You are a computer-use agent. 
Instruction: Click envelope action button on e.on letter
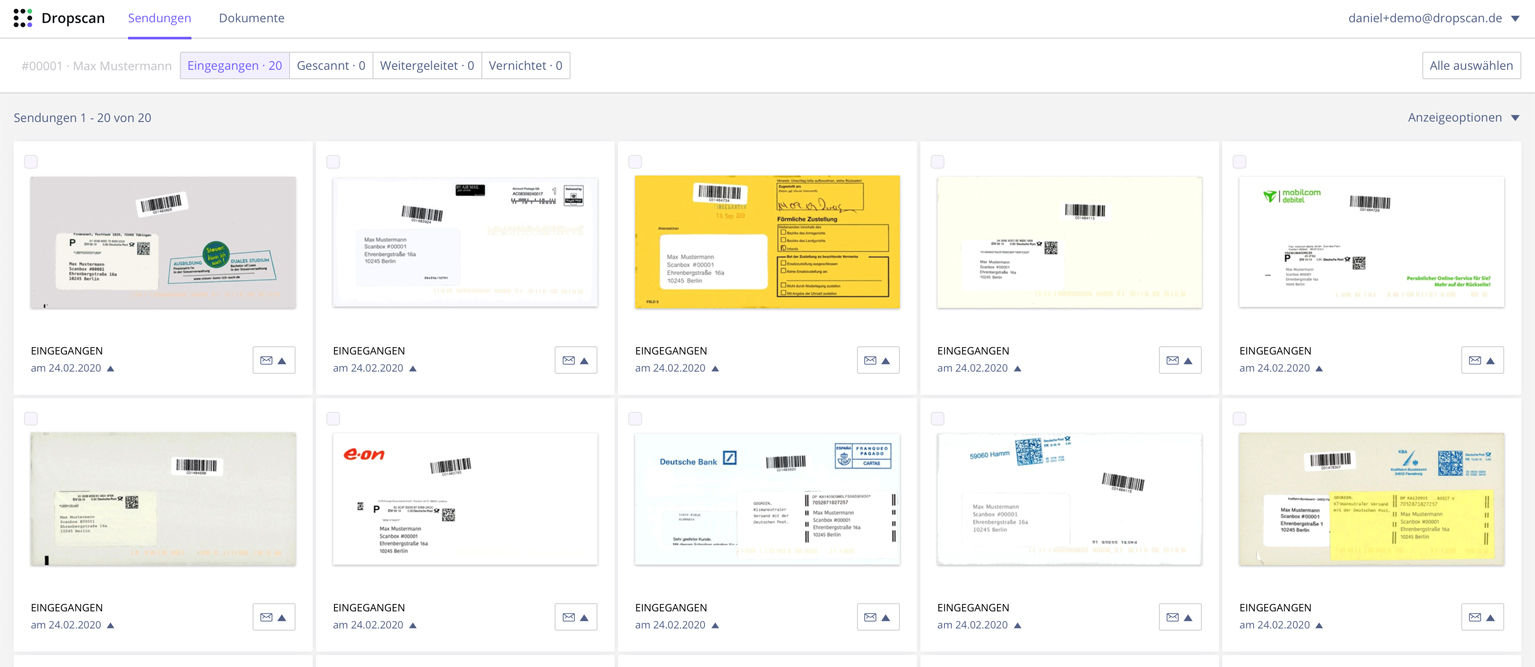pyautogui.click(x=575, y=617)
